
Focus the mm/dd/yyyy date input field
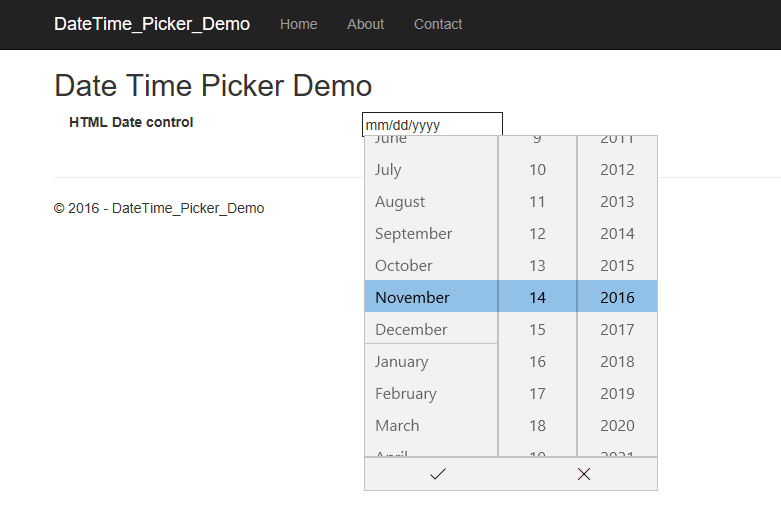(x=432, y=125)
